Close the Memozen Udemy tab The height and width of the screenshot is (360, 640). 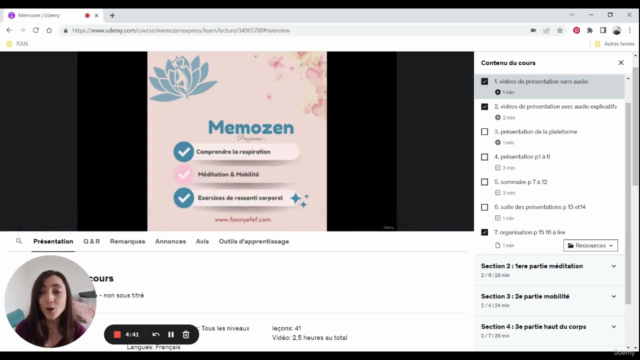click(x=96, y=16)
